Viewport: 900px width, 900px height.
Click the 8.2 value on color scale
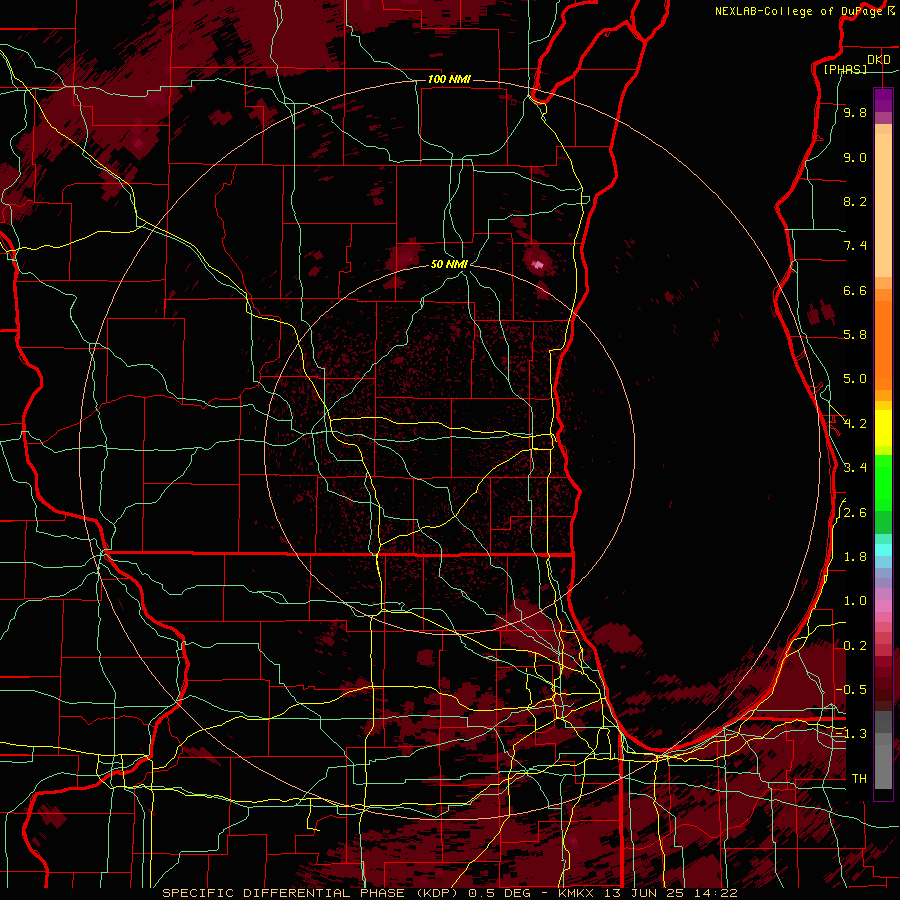coord(855,201)
